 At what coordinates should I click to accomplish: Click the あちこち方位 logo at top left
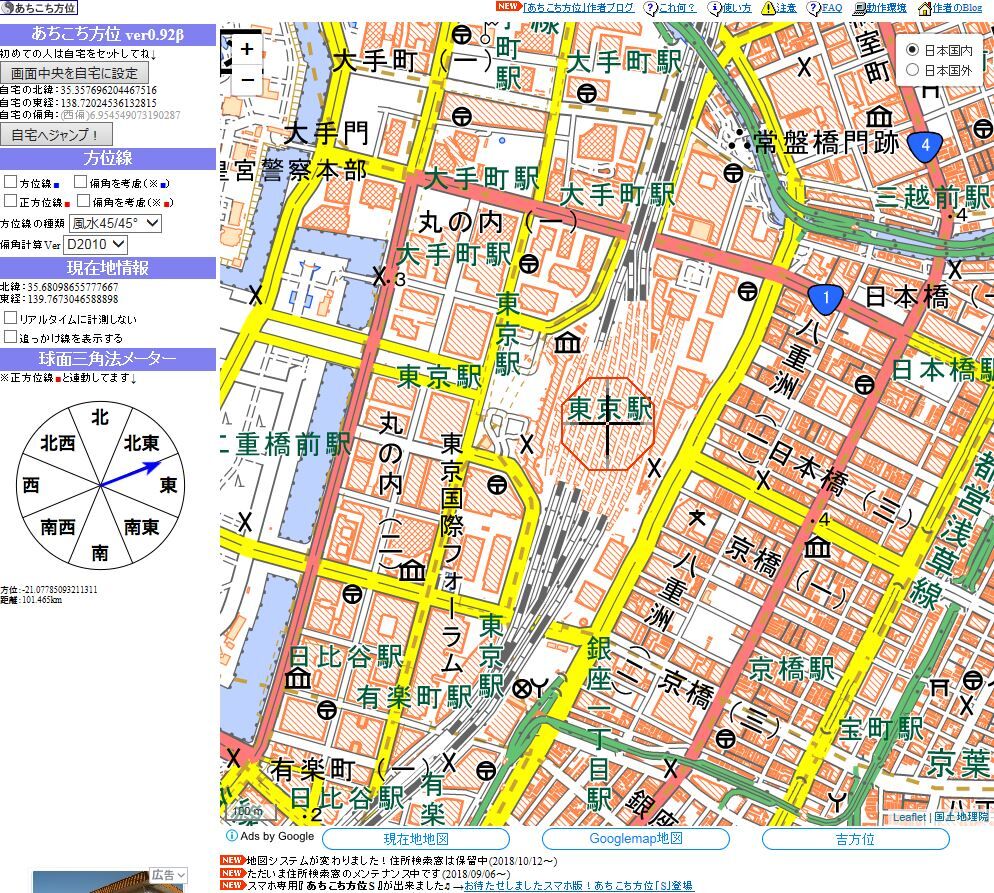pos(39,8)
